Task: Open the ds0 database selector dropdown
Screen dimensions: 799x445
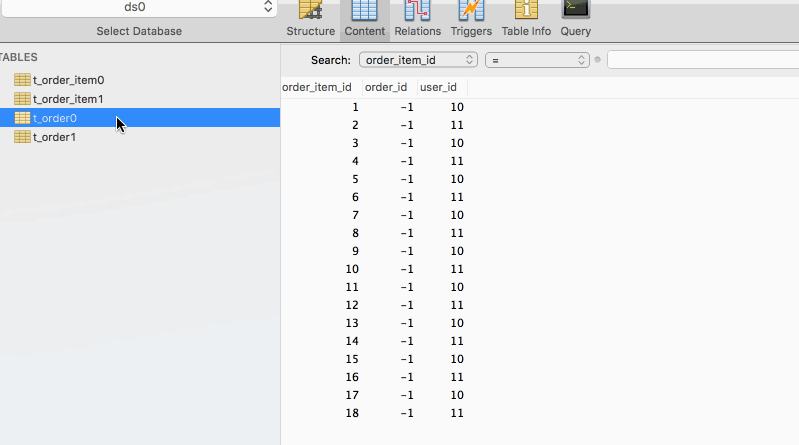Action: (139, 8)
